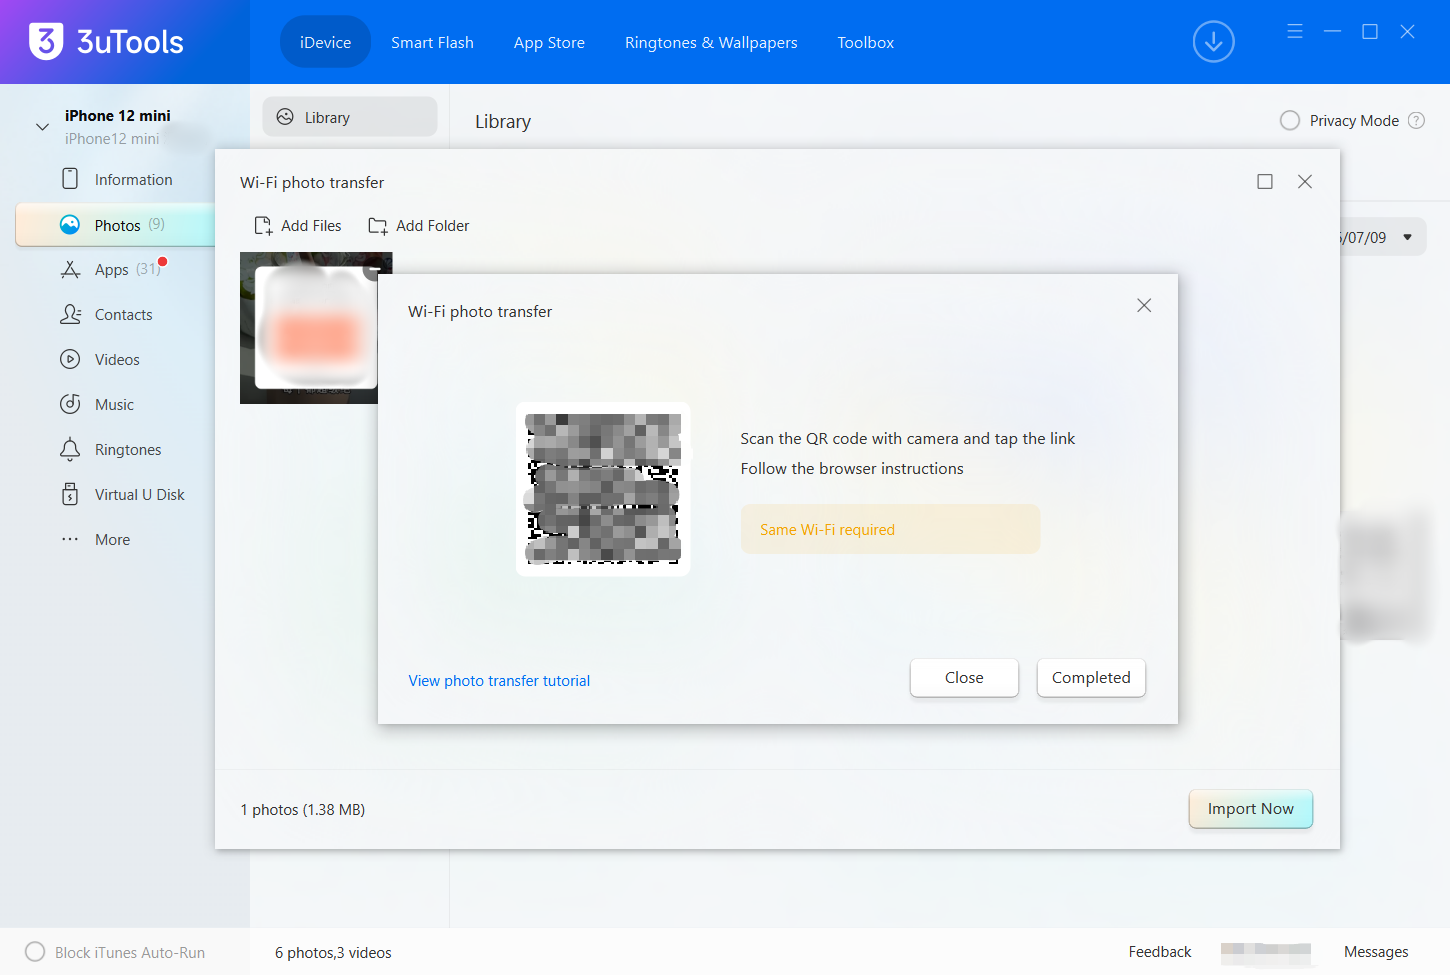Close the outer Wi-Fi photo transfer window
This screenshot has width=1450, height=975.
(x=1305, y=181)
